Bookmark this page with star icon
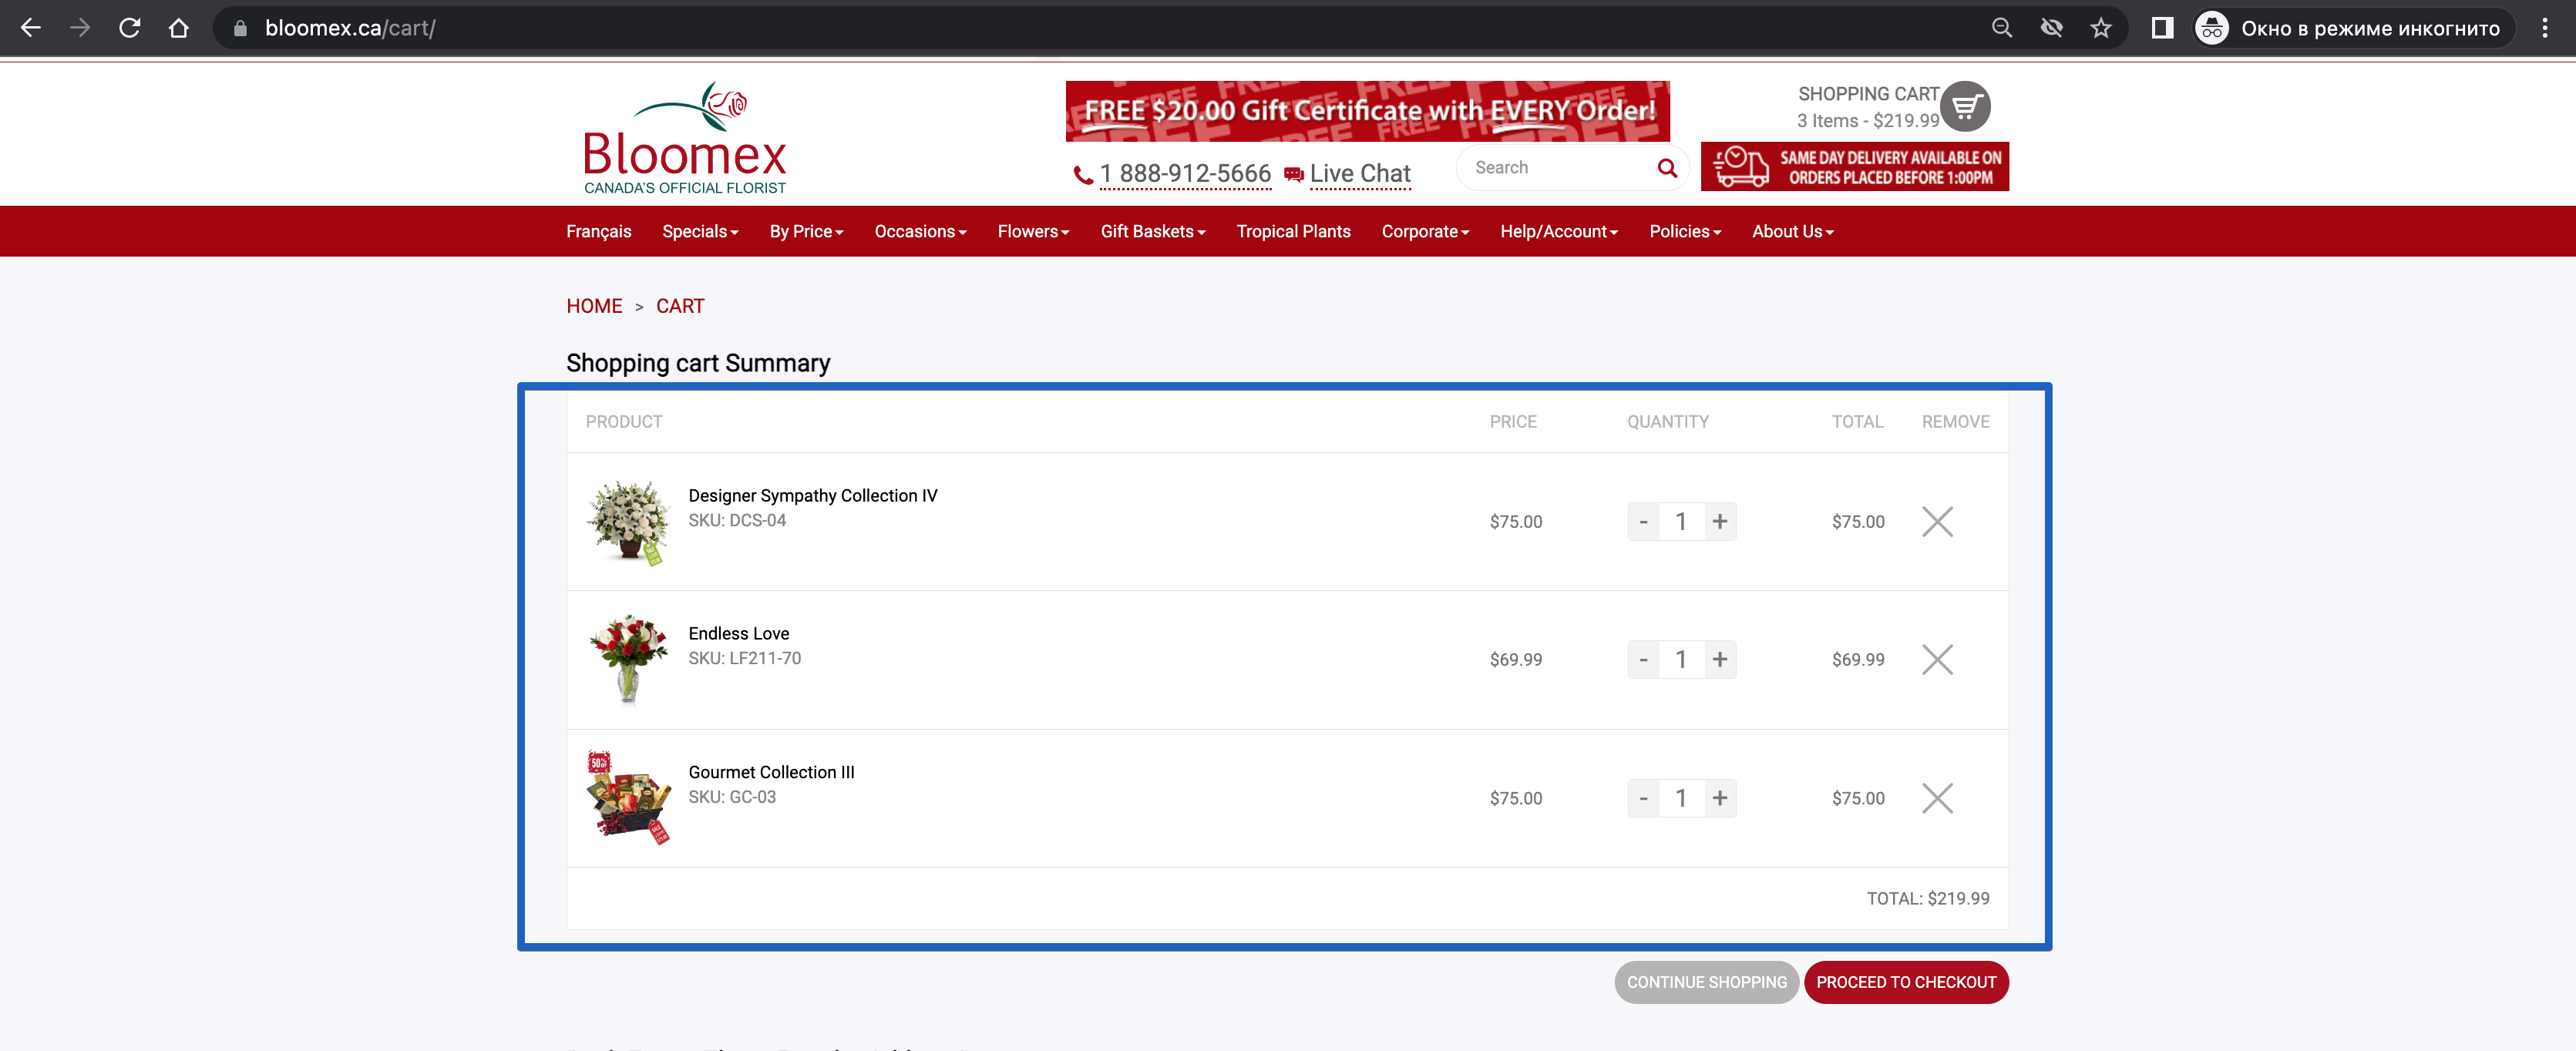Viewport: 2576px width, 1051px height. pyautogui.click(x=2101, y=28)
